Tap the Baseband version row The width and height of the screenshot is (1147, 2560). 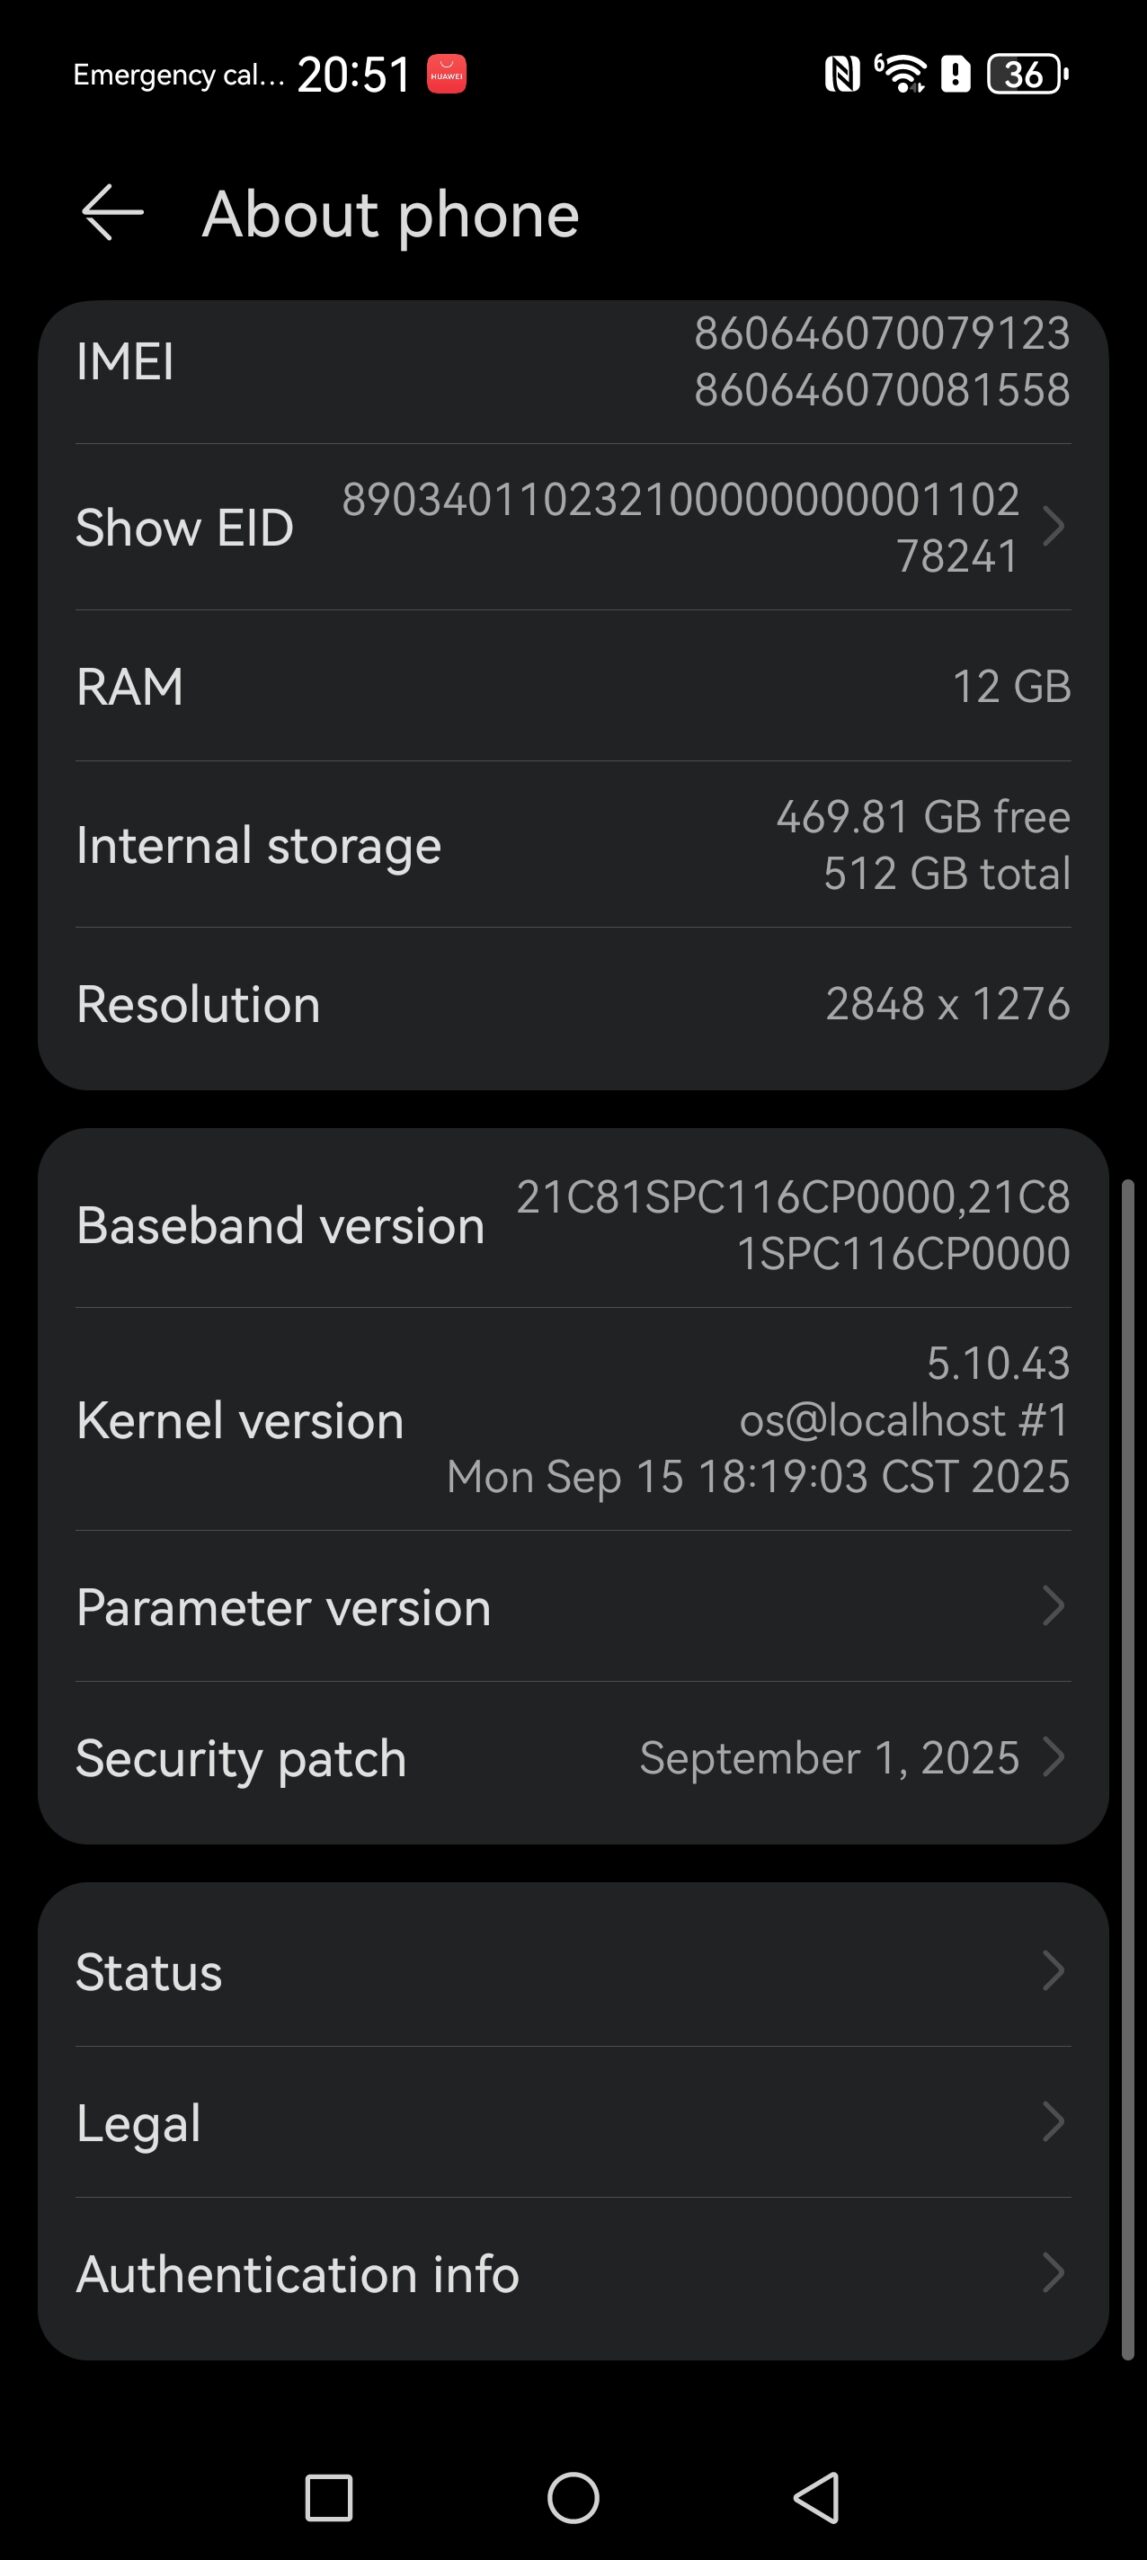pyautogui.click(x=573, y=1225)
